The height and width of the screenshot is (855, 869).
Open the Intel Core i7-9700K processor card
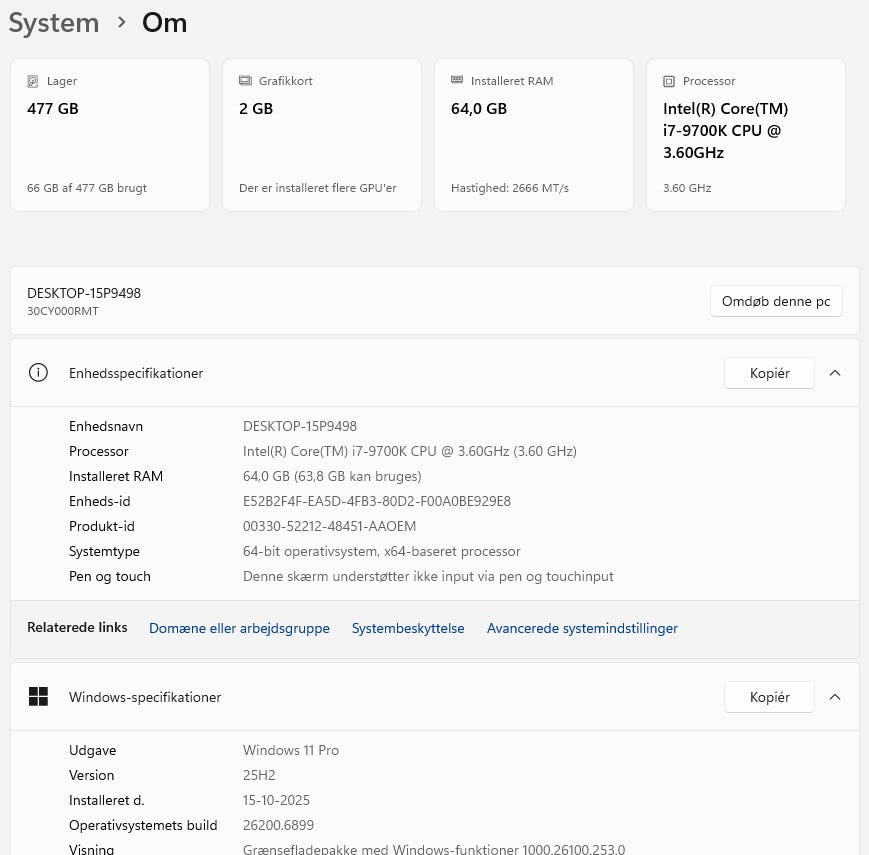pyautogui.click(x=746, y=135)
